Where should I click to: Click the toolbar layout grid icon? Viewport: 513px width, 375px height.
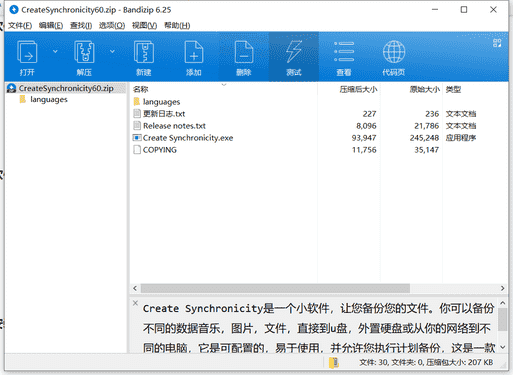click(497, 43)
